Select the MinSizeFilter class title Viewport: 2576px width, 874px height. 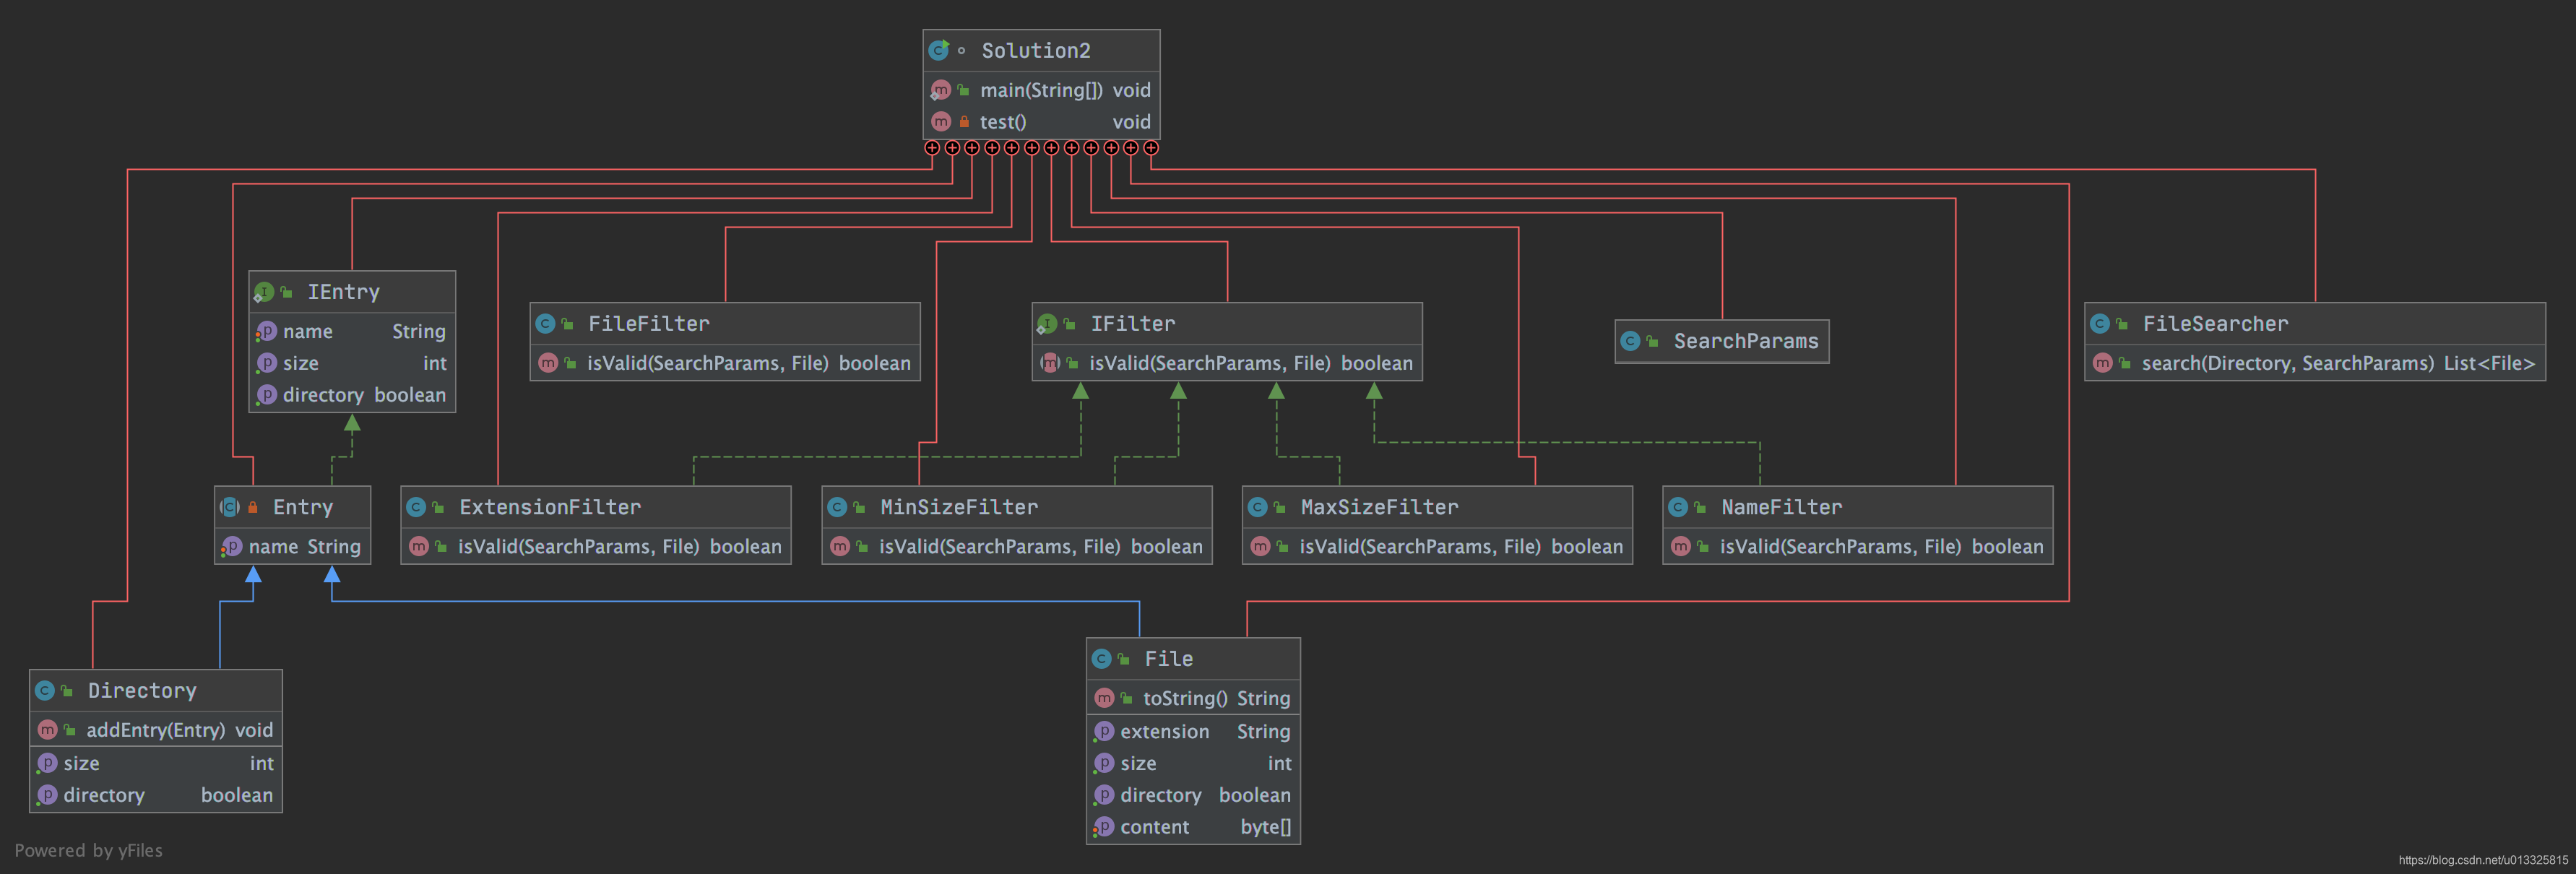click(958, 507)
